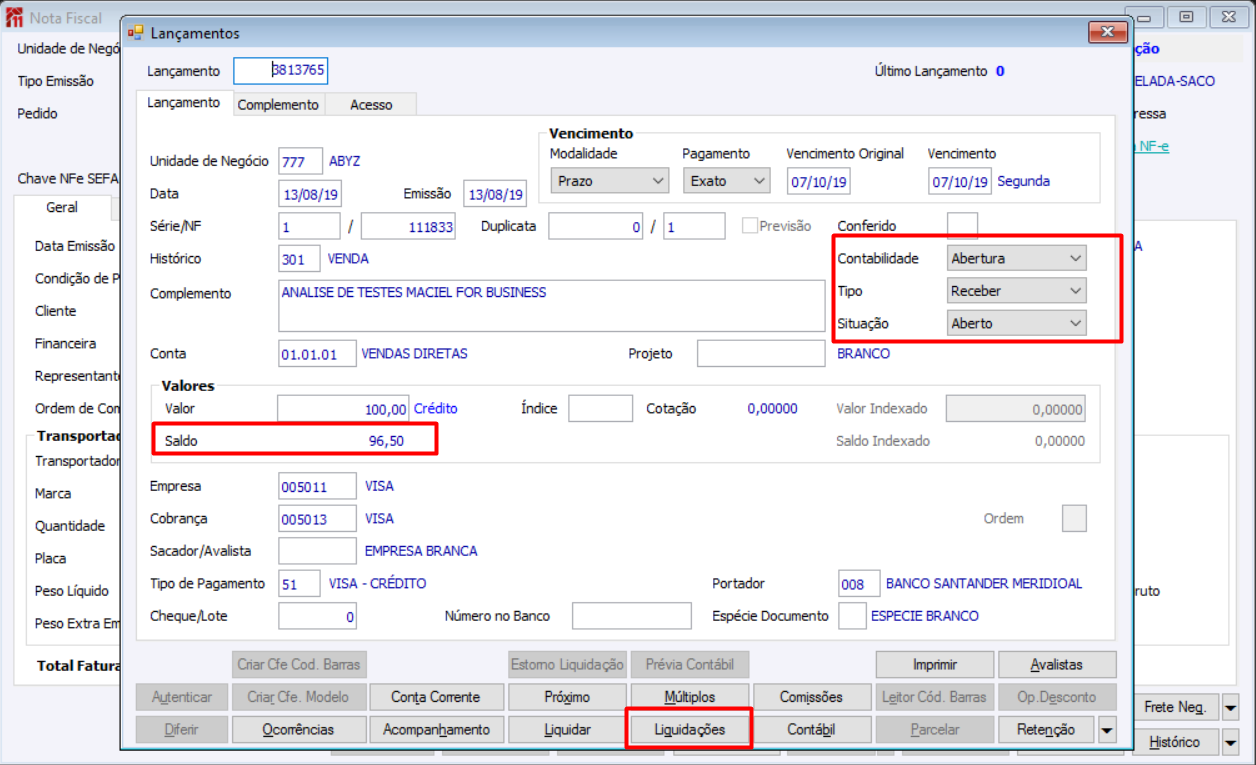This screenshot has width=1256, height=765.
Task: Click the Ocorrências button
Action: pyautogui.click(x=298, y=730)
